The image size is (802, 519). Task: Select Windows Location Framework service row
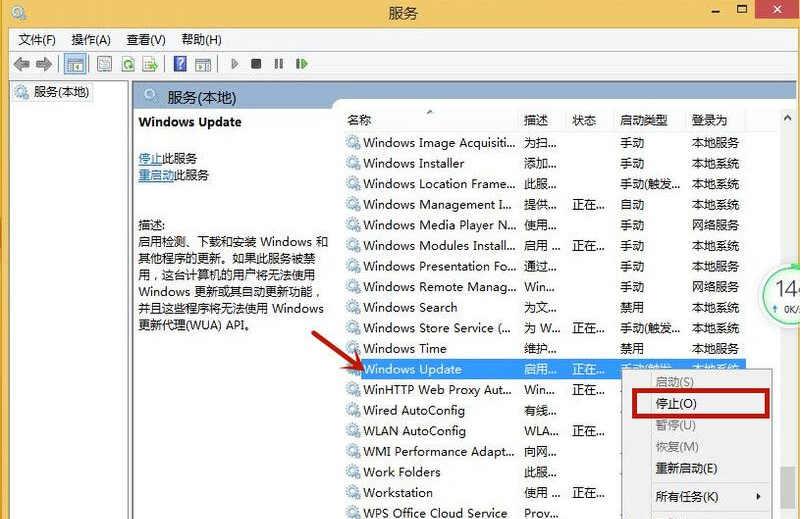pyautogui.click(x=545, y=184)
